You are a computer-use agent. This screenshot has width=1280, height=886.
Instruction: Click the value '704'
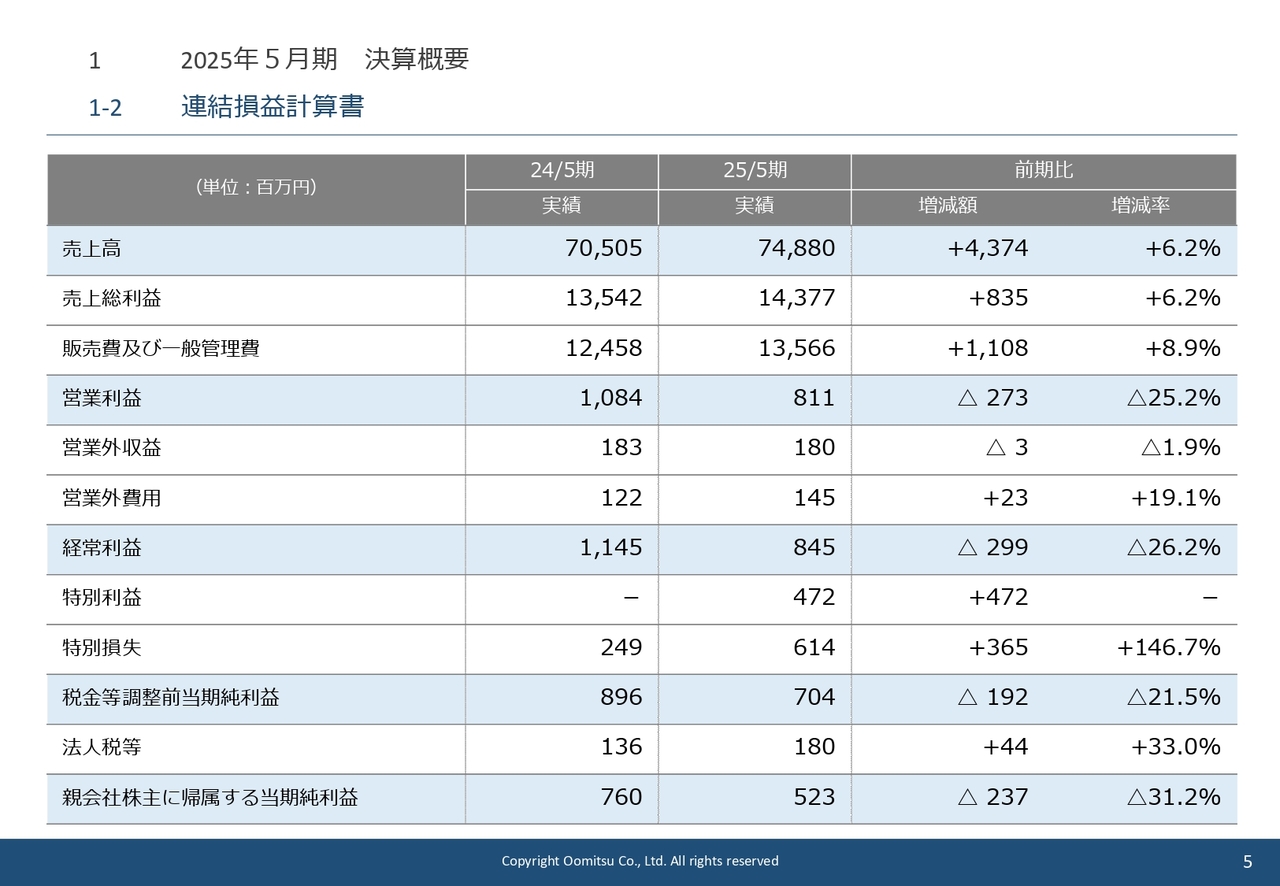pos(815,697)
